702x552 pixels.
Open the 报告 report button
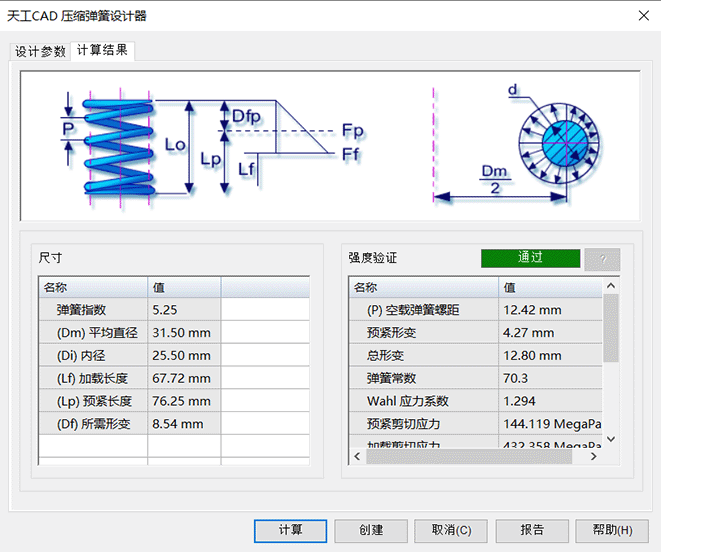tap(532, 531)
